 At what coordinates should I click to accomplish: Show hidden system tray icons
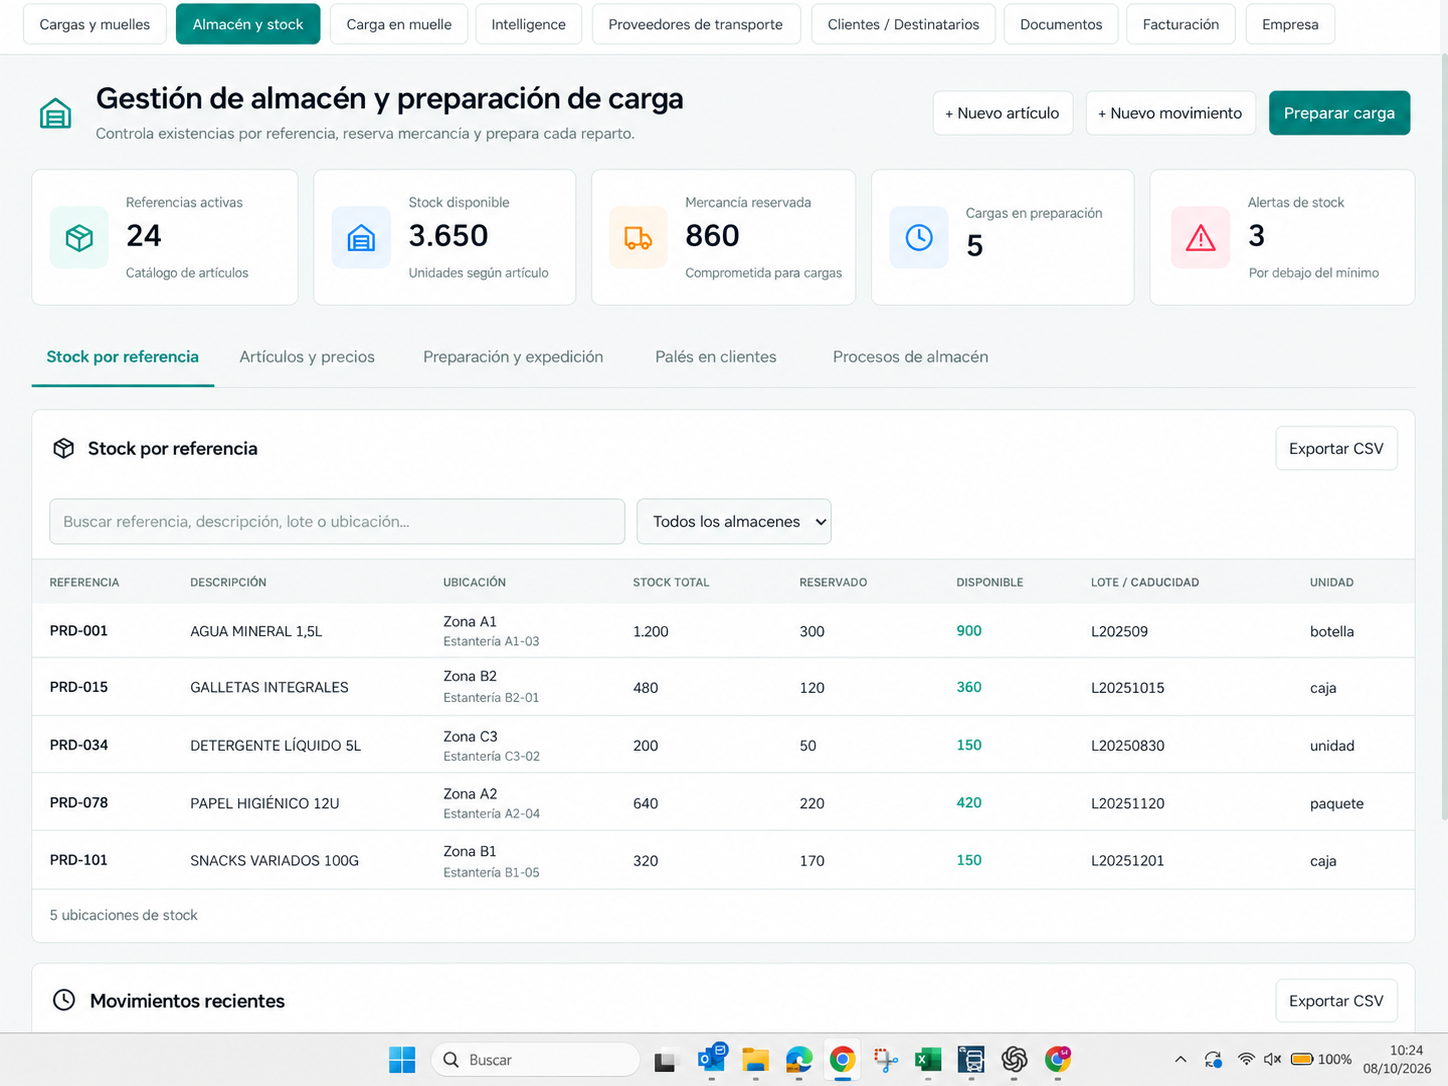pos(1180,1059)
